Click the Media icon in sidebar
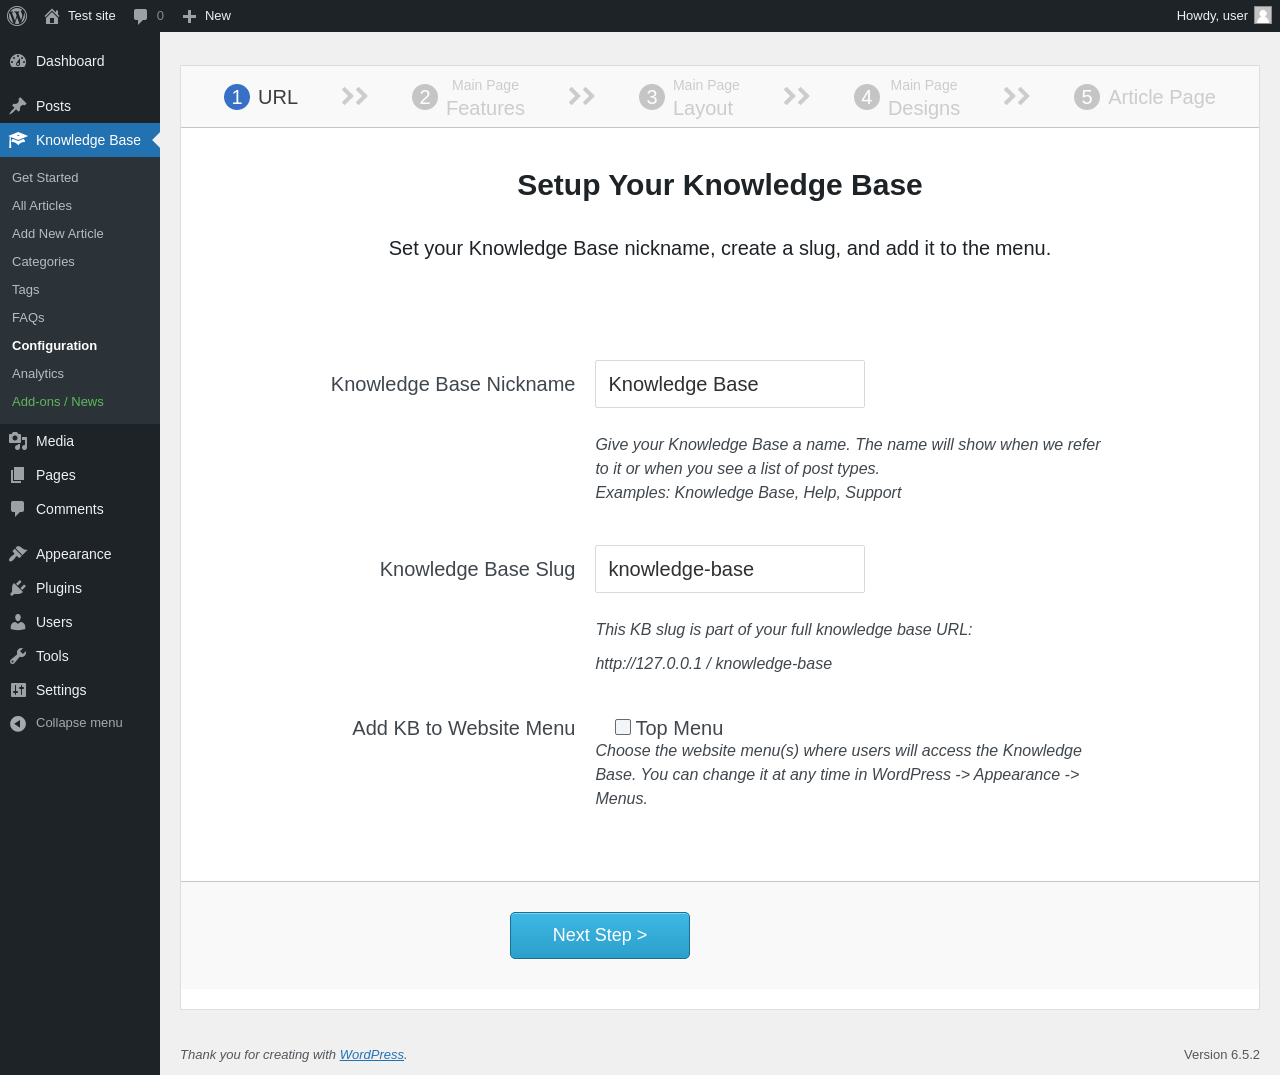The width and height of the screenshot is (1280, 1075). [x=18, y=441]
